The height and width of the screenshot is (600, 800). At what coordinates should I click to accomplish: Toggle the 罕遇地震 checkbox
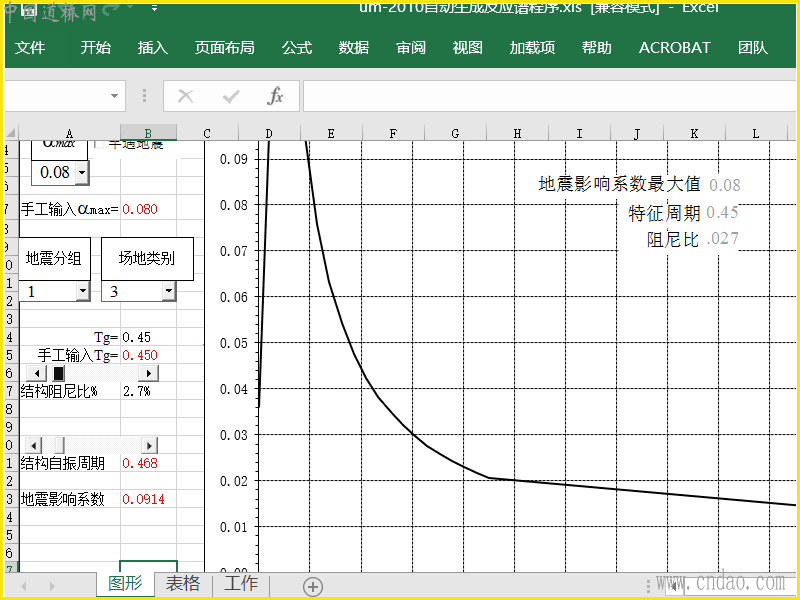[100, 144]
